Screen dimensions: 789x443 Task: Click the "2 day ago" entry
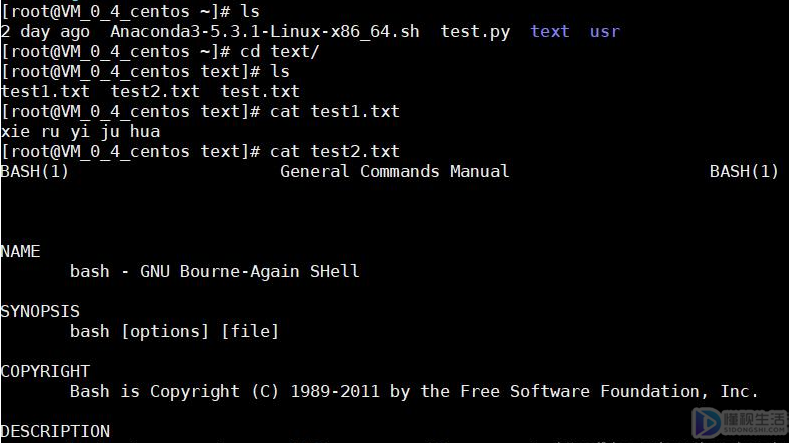tap(45, 31)
